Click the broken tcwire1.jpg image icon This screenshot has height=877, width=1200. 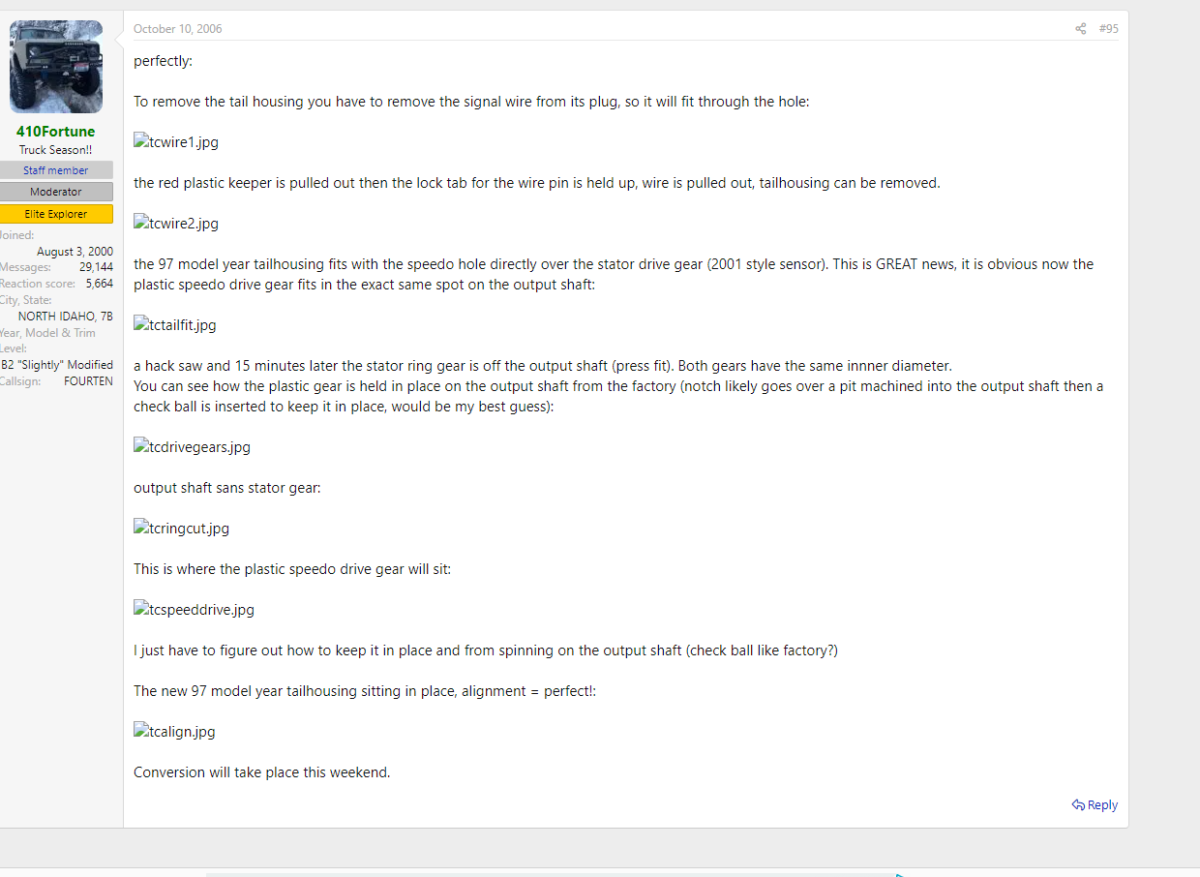click(x=141, y=142)
